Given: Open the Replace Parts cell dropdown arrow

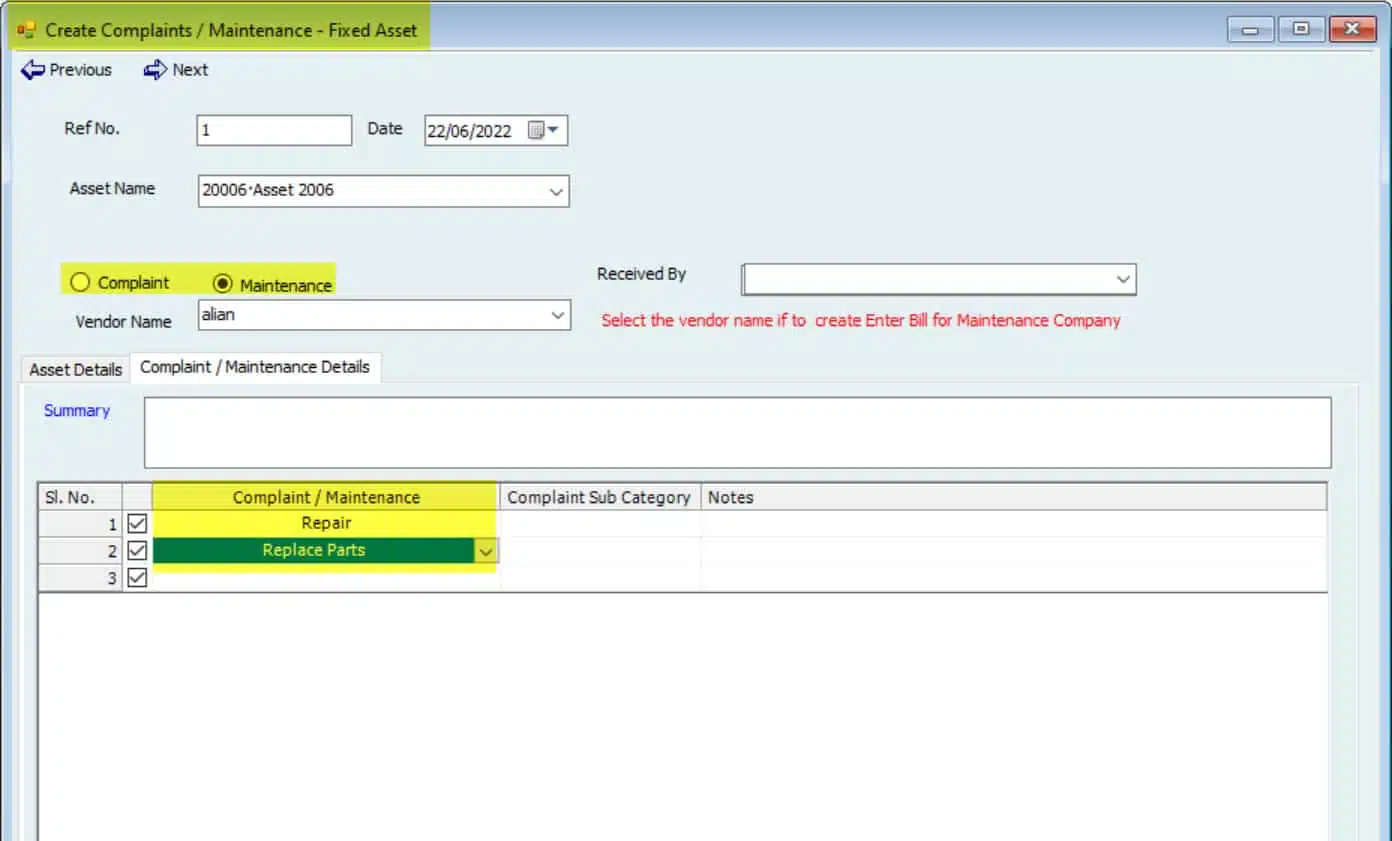Looking at the screenshot, I should (x=486, y=551).
